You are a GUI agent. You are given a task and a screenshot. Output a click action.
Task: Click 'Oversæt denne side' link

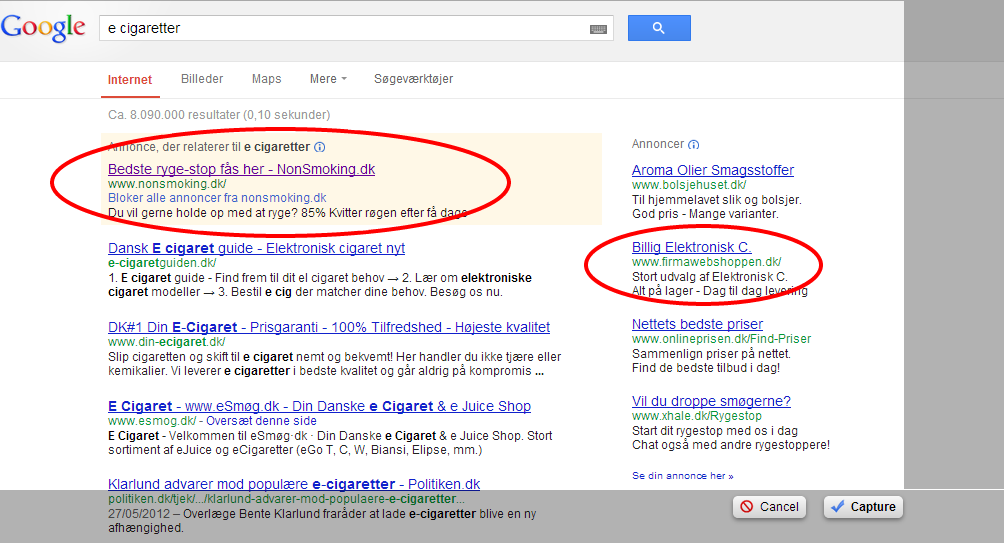[261, 421]
